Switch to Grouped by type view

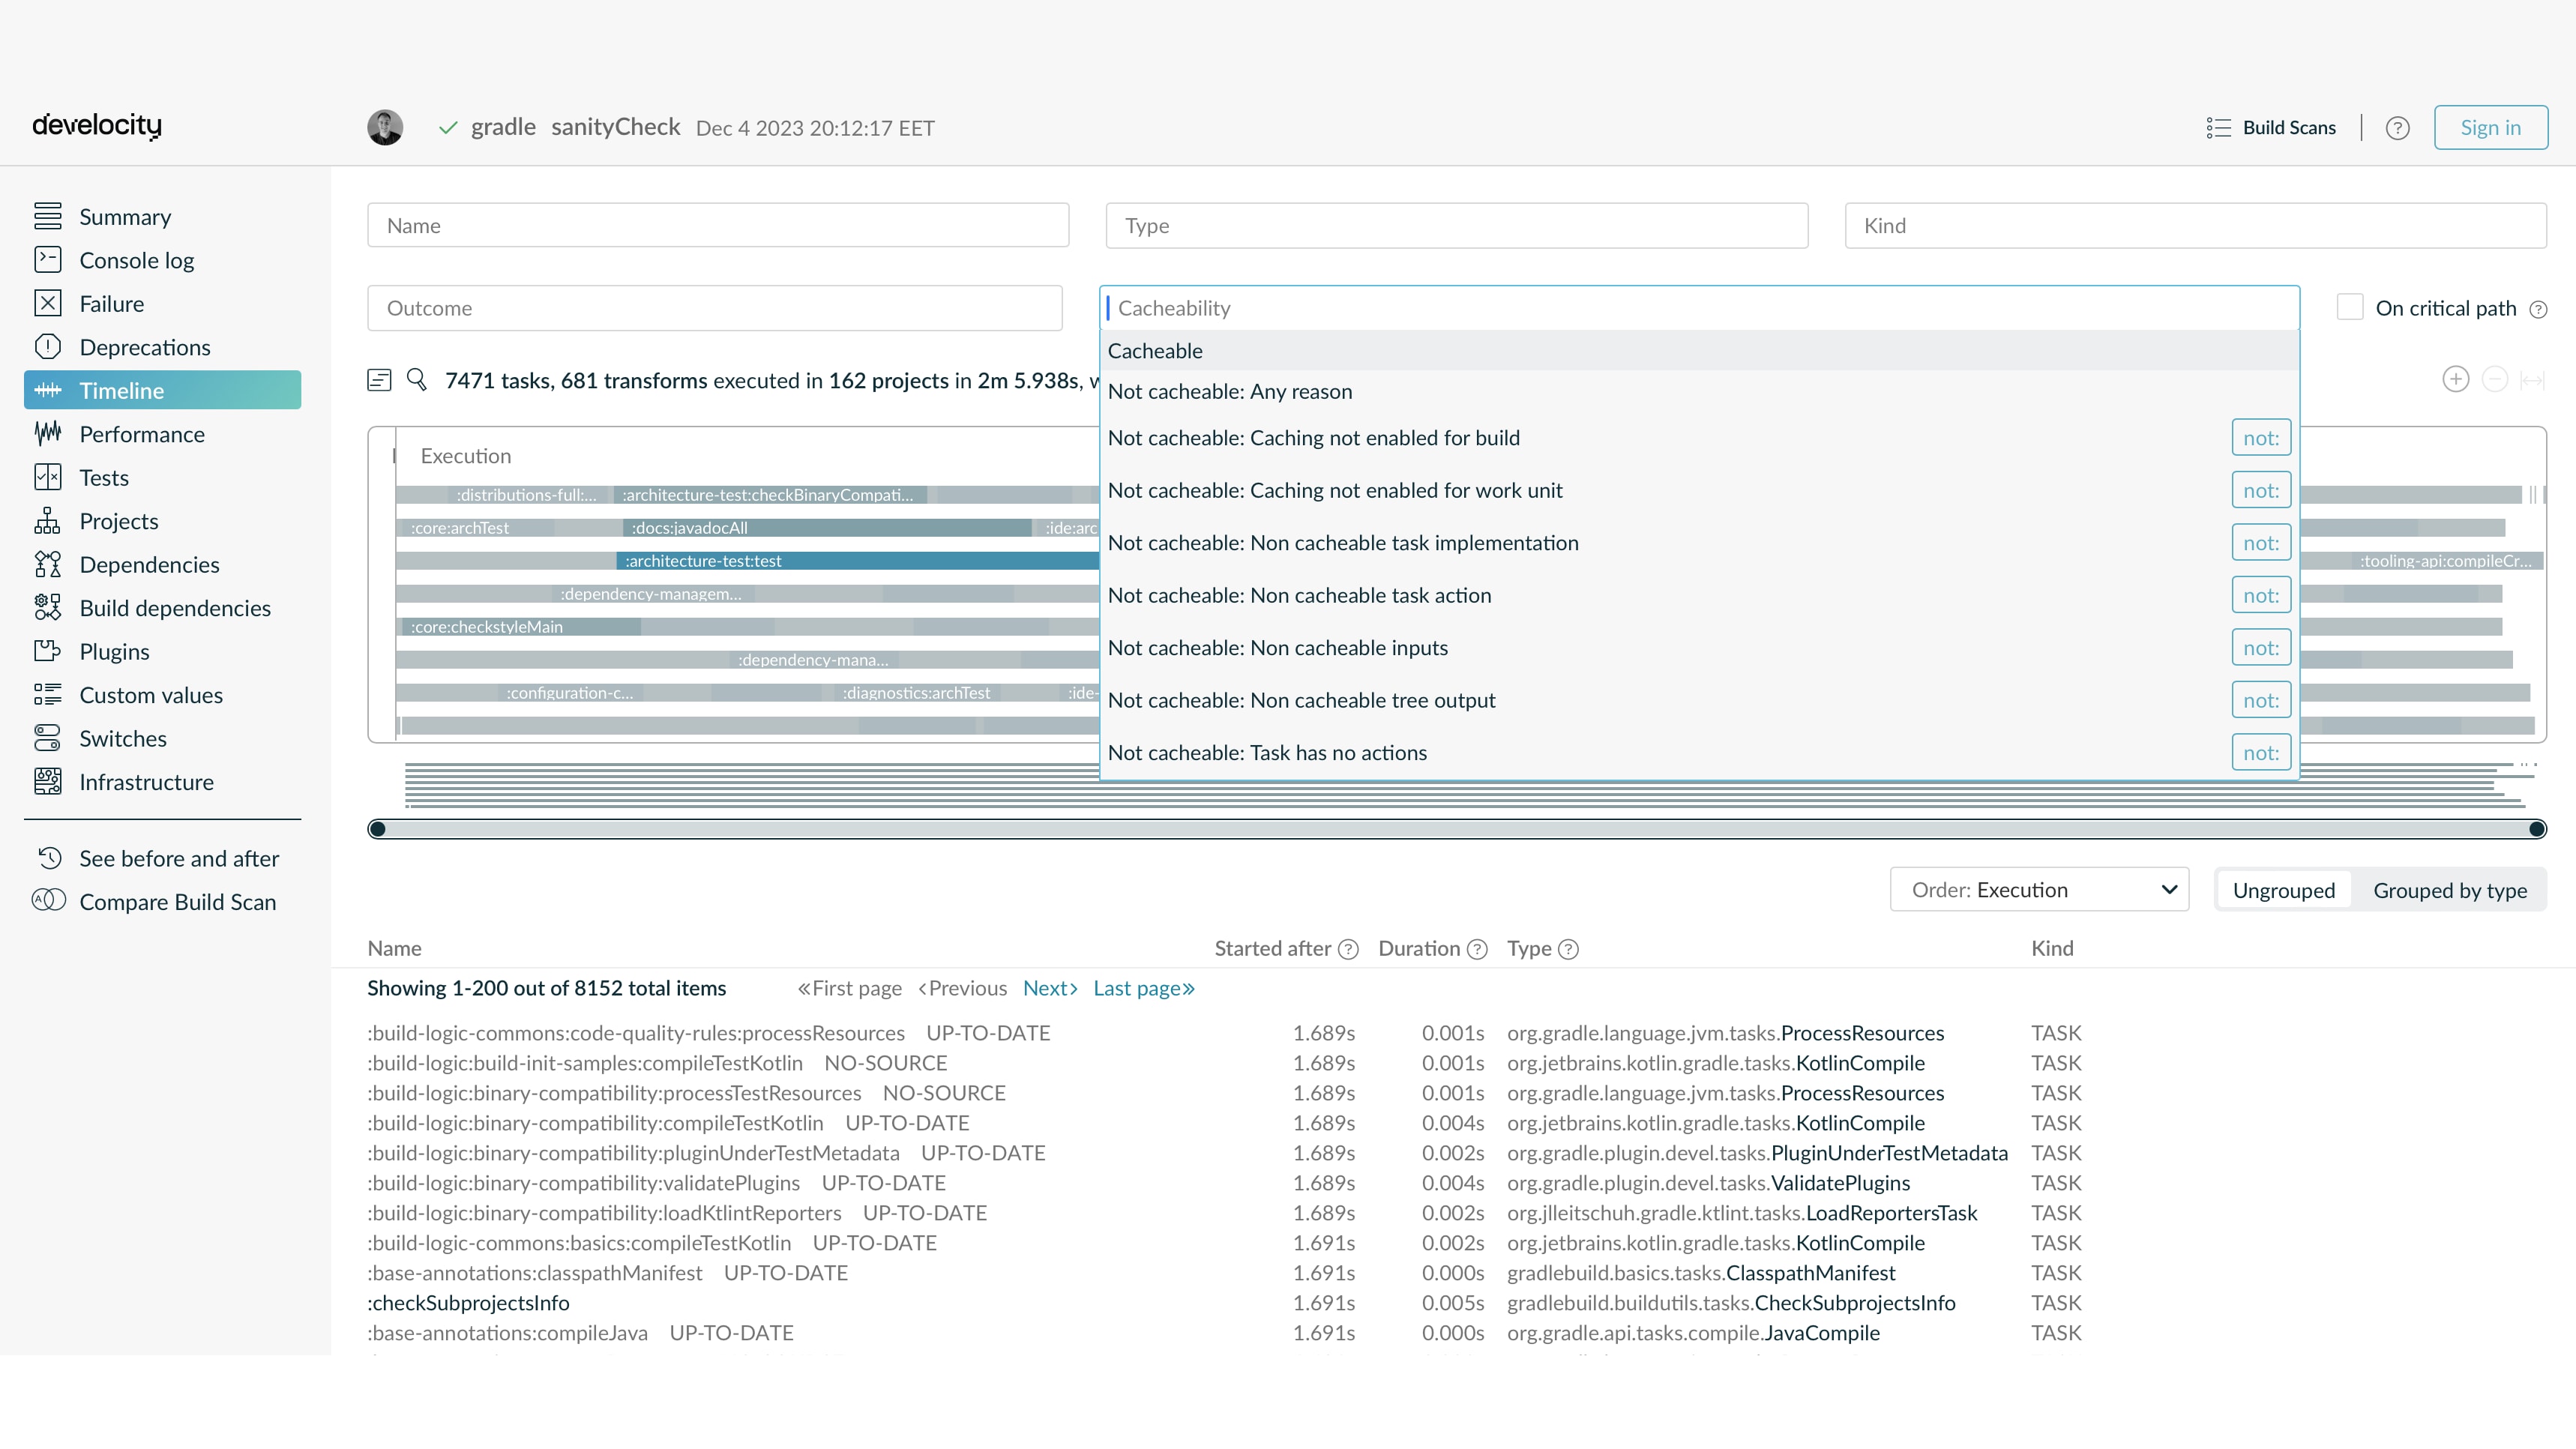pos(2450,890)
